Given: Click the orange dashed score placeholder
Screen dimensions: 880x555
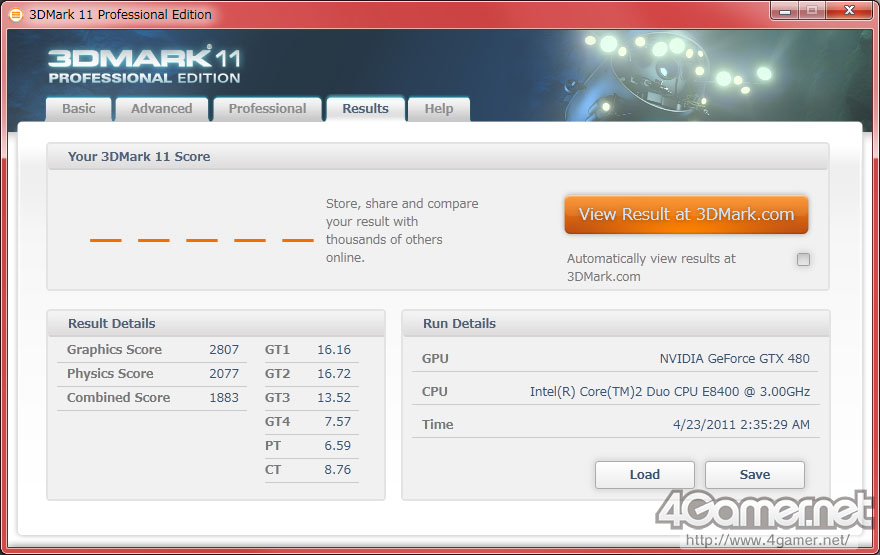Looking at the screenshot, I should coord(201,240).
